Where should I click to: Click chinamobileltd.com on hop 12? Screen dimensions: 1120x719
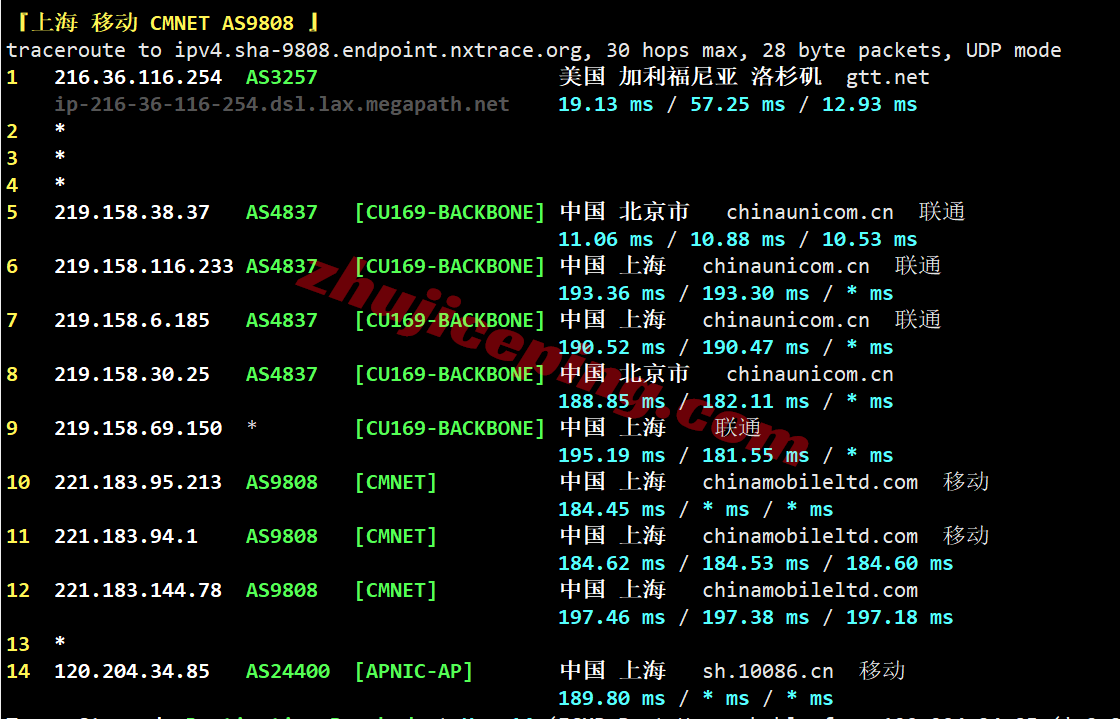810,590
